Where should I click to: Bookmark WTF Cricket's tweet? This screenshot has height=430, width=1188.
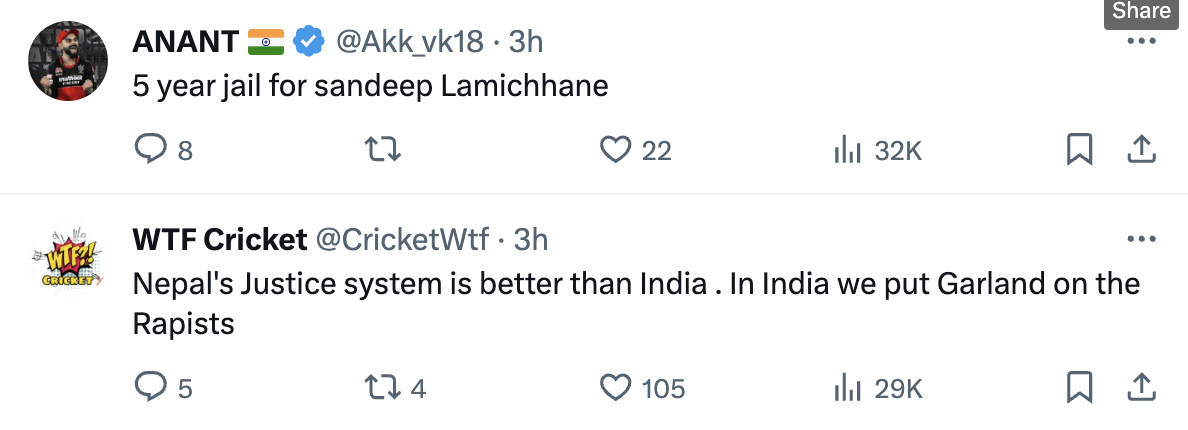(1079, 387)
